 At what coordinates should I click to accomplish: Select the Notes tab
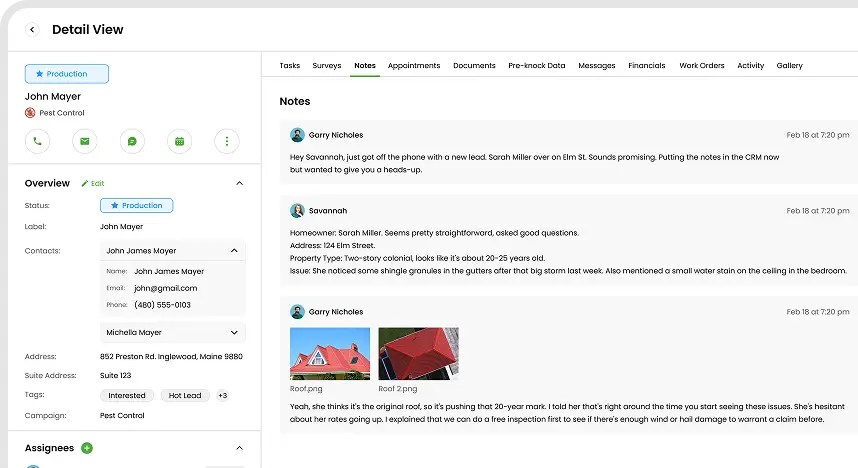coord(364,66)
